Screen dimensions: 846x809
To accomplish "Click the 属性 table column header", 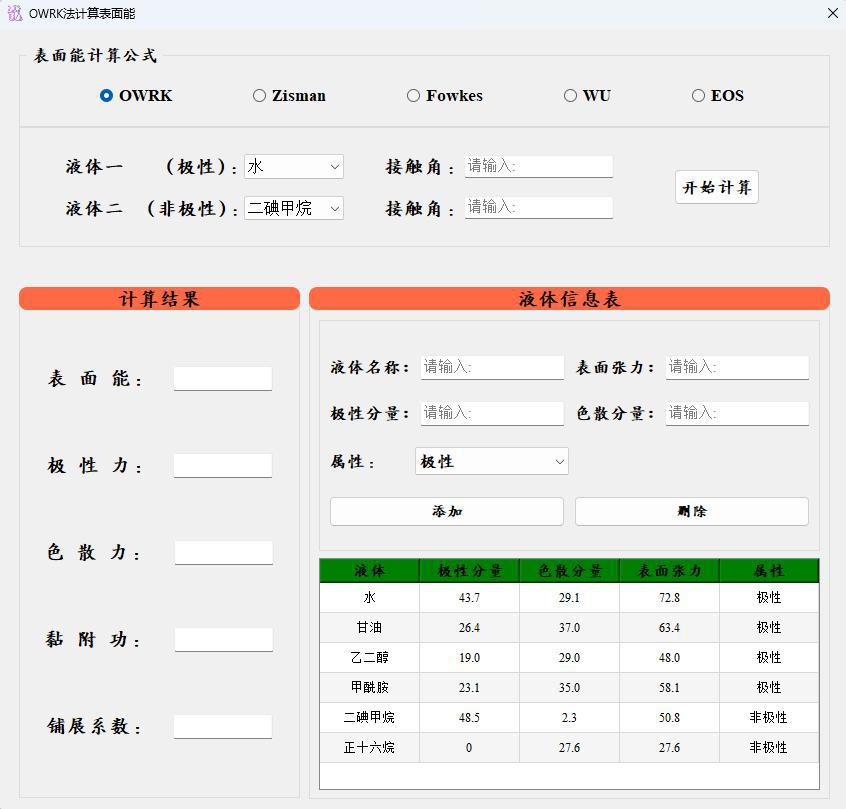I will click(769, 571).
